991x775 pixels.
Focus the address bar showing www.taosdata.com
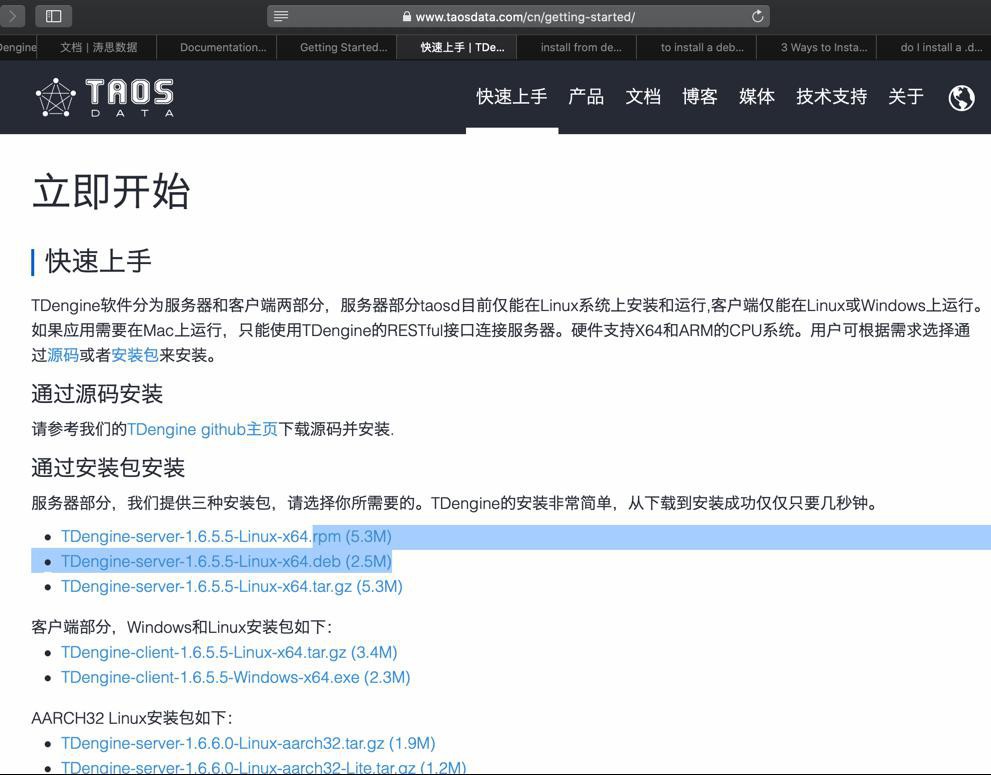pyautogui.click(x=518, y=16)
